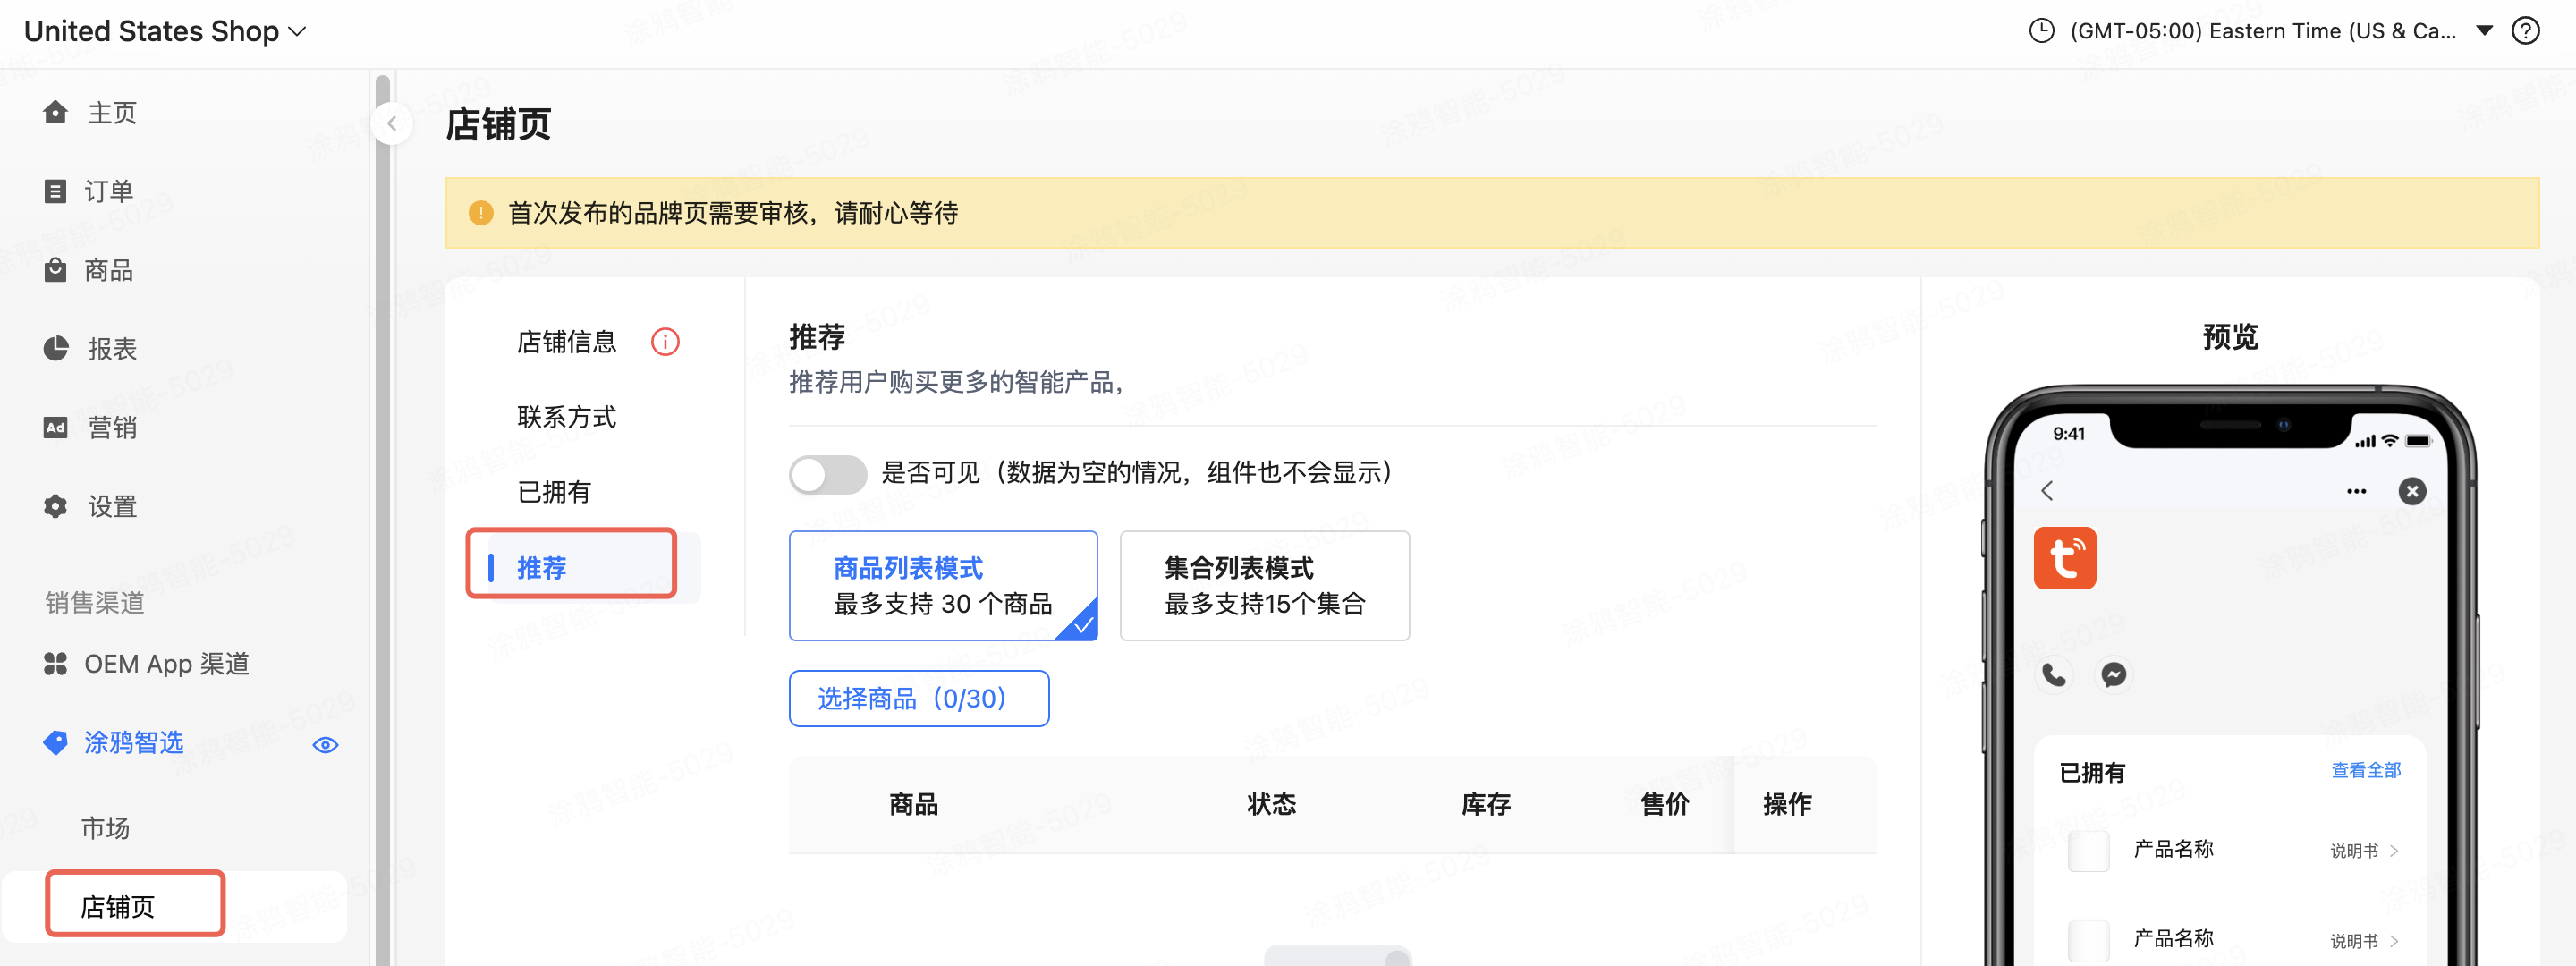Viewport: 2576px width, 966px height.
Task: Click the 订单 orders list icon
Action: coord(56,191)
